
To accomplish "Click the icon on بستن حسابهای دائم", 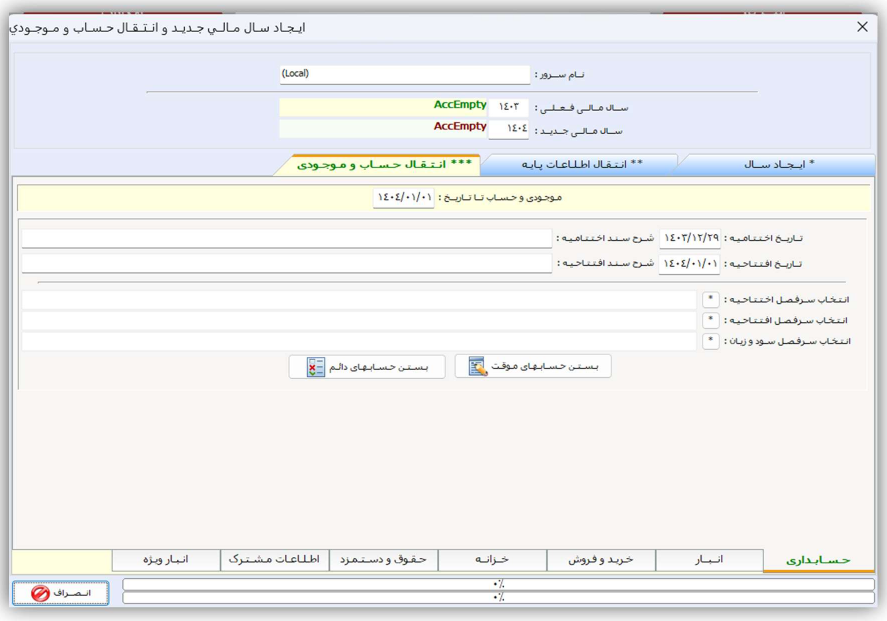I will tap(316, 367).
